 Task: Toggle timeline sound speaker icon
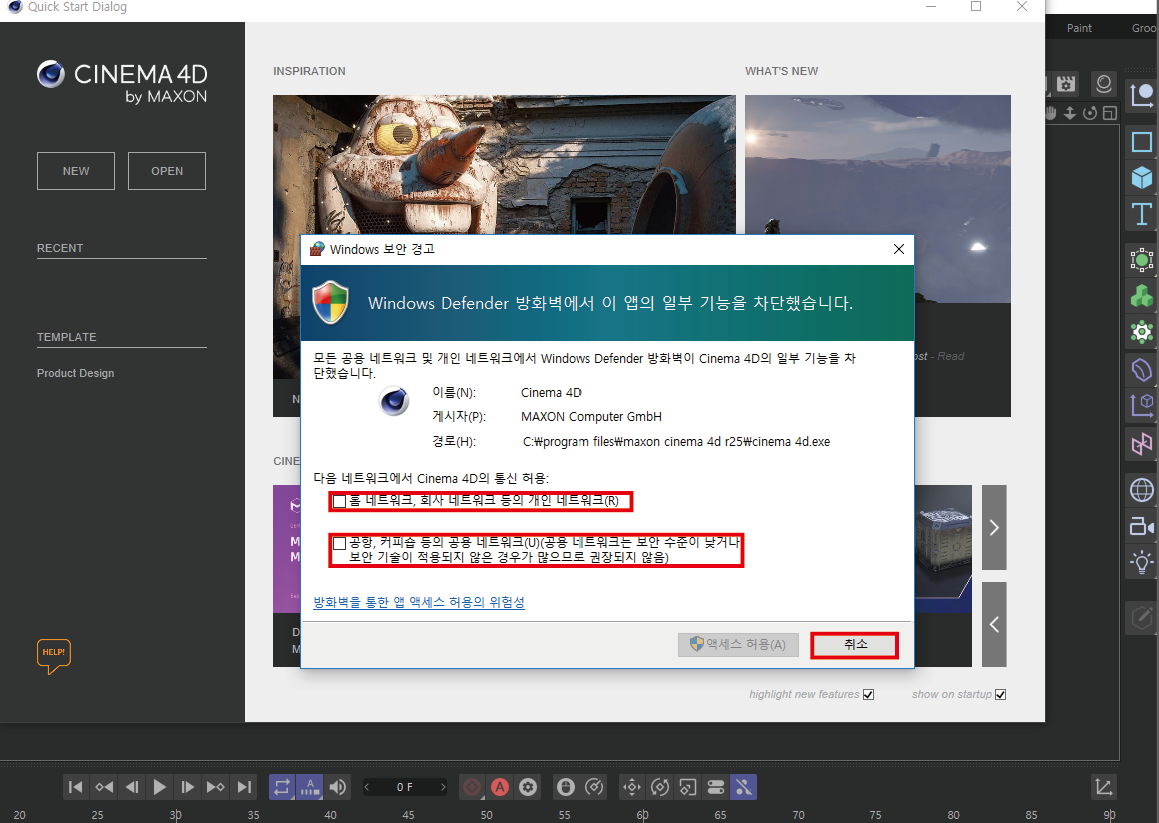coord(338,787)
